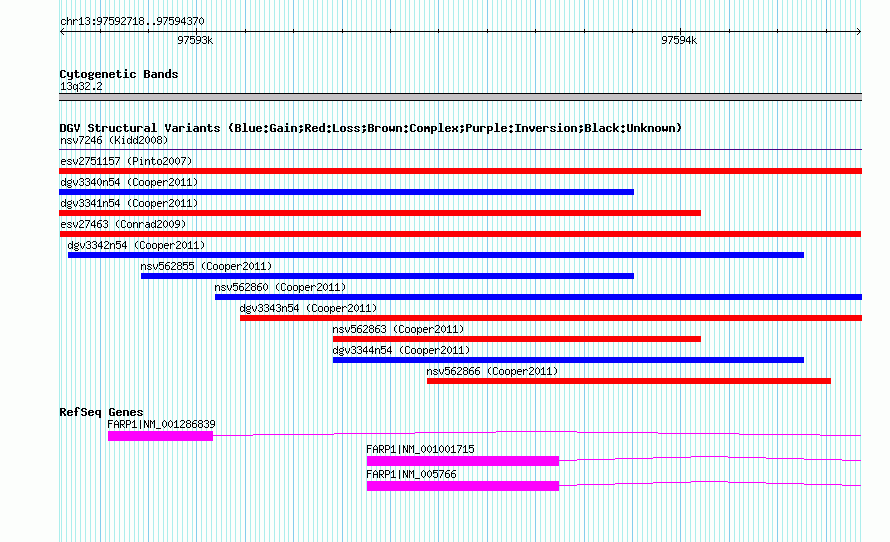This screenshot has width=890, height=542.
Task: Select the magenta FARP1 NM_005766 exon block
Action: coord(463,486)
